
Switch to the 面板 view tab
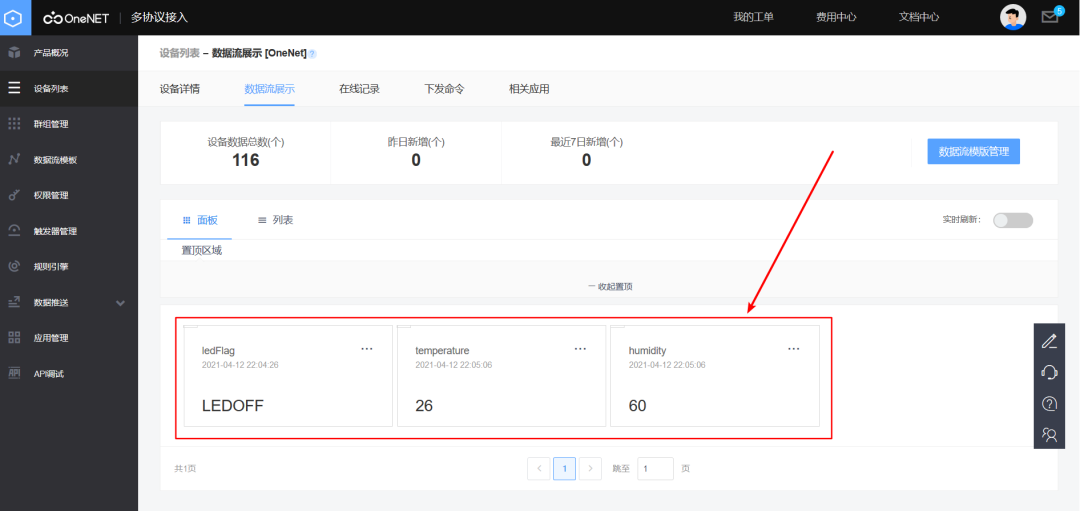click(x=200, y=220)
